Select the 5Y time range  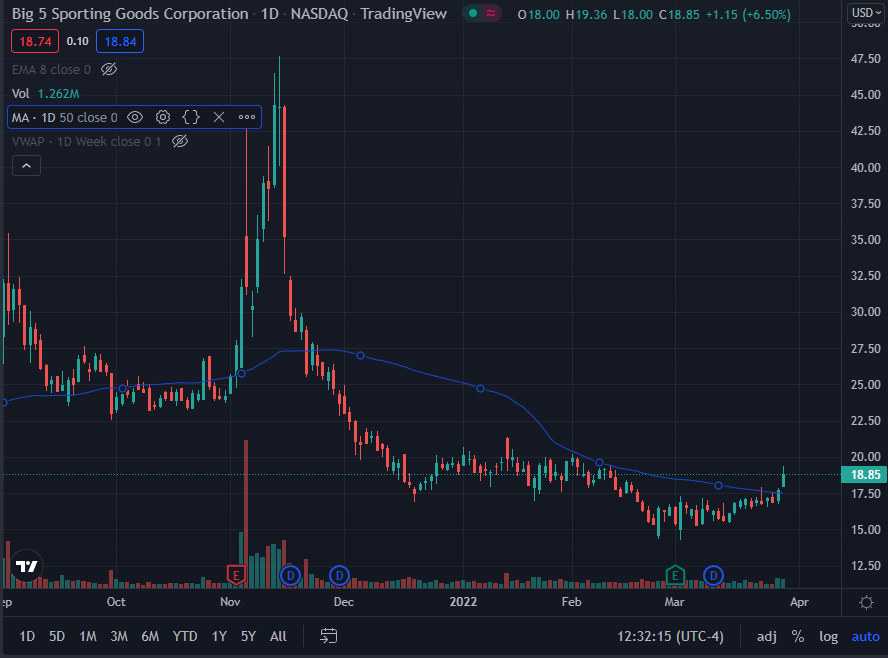pyautogui.click(x=249, y=636)
